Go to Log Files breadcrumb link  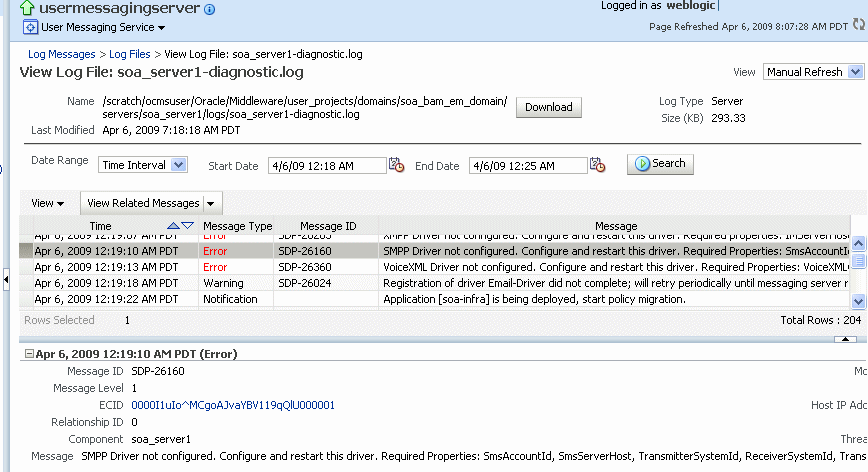pyautogui.click(x=130, y=54)
